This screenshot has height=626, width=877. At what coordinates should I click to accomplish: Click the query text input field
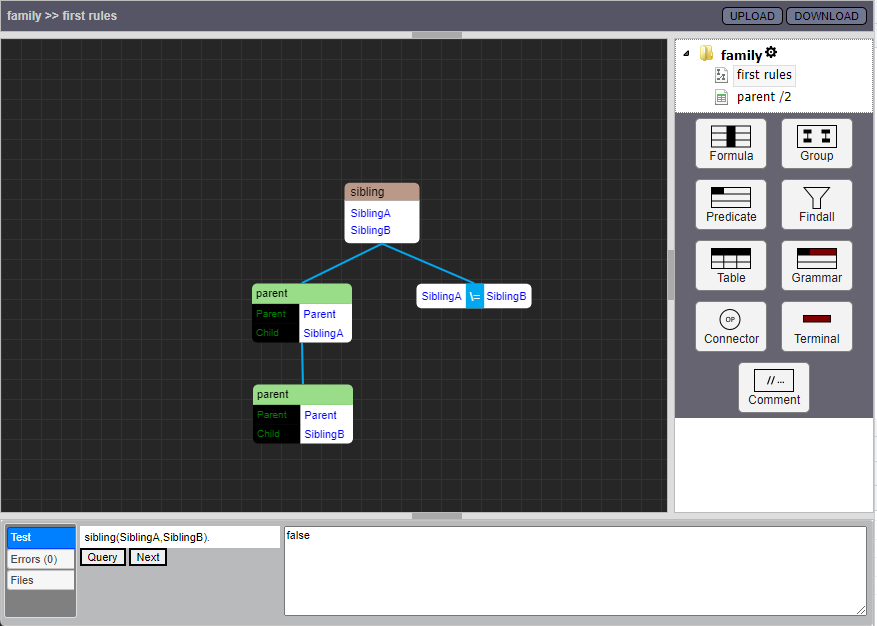click(x=179, y=538)
